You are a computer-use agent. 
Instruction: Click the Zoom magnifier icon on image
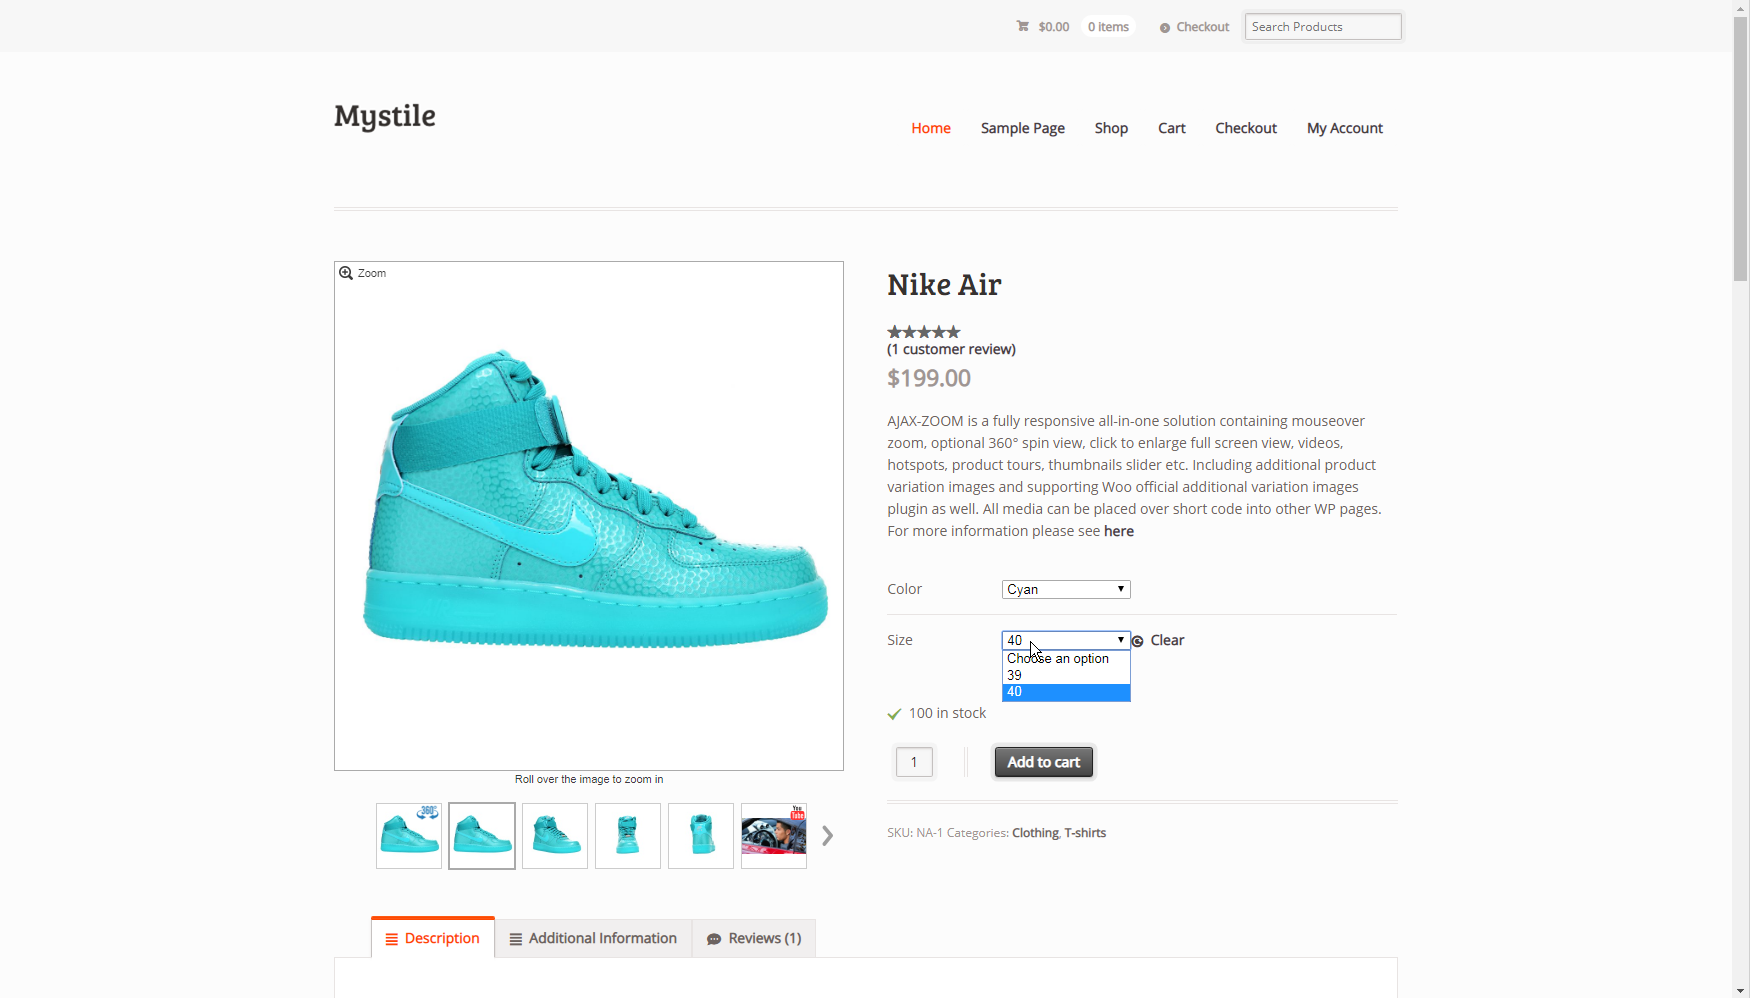click(346, 273)
